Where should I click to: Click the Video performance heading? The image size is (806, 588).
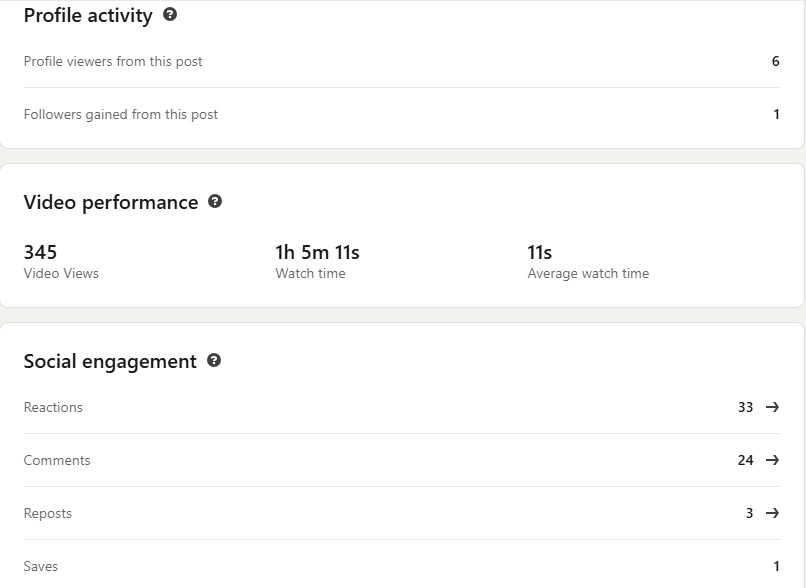pos(111,202)
